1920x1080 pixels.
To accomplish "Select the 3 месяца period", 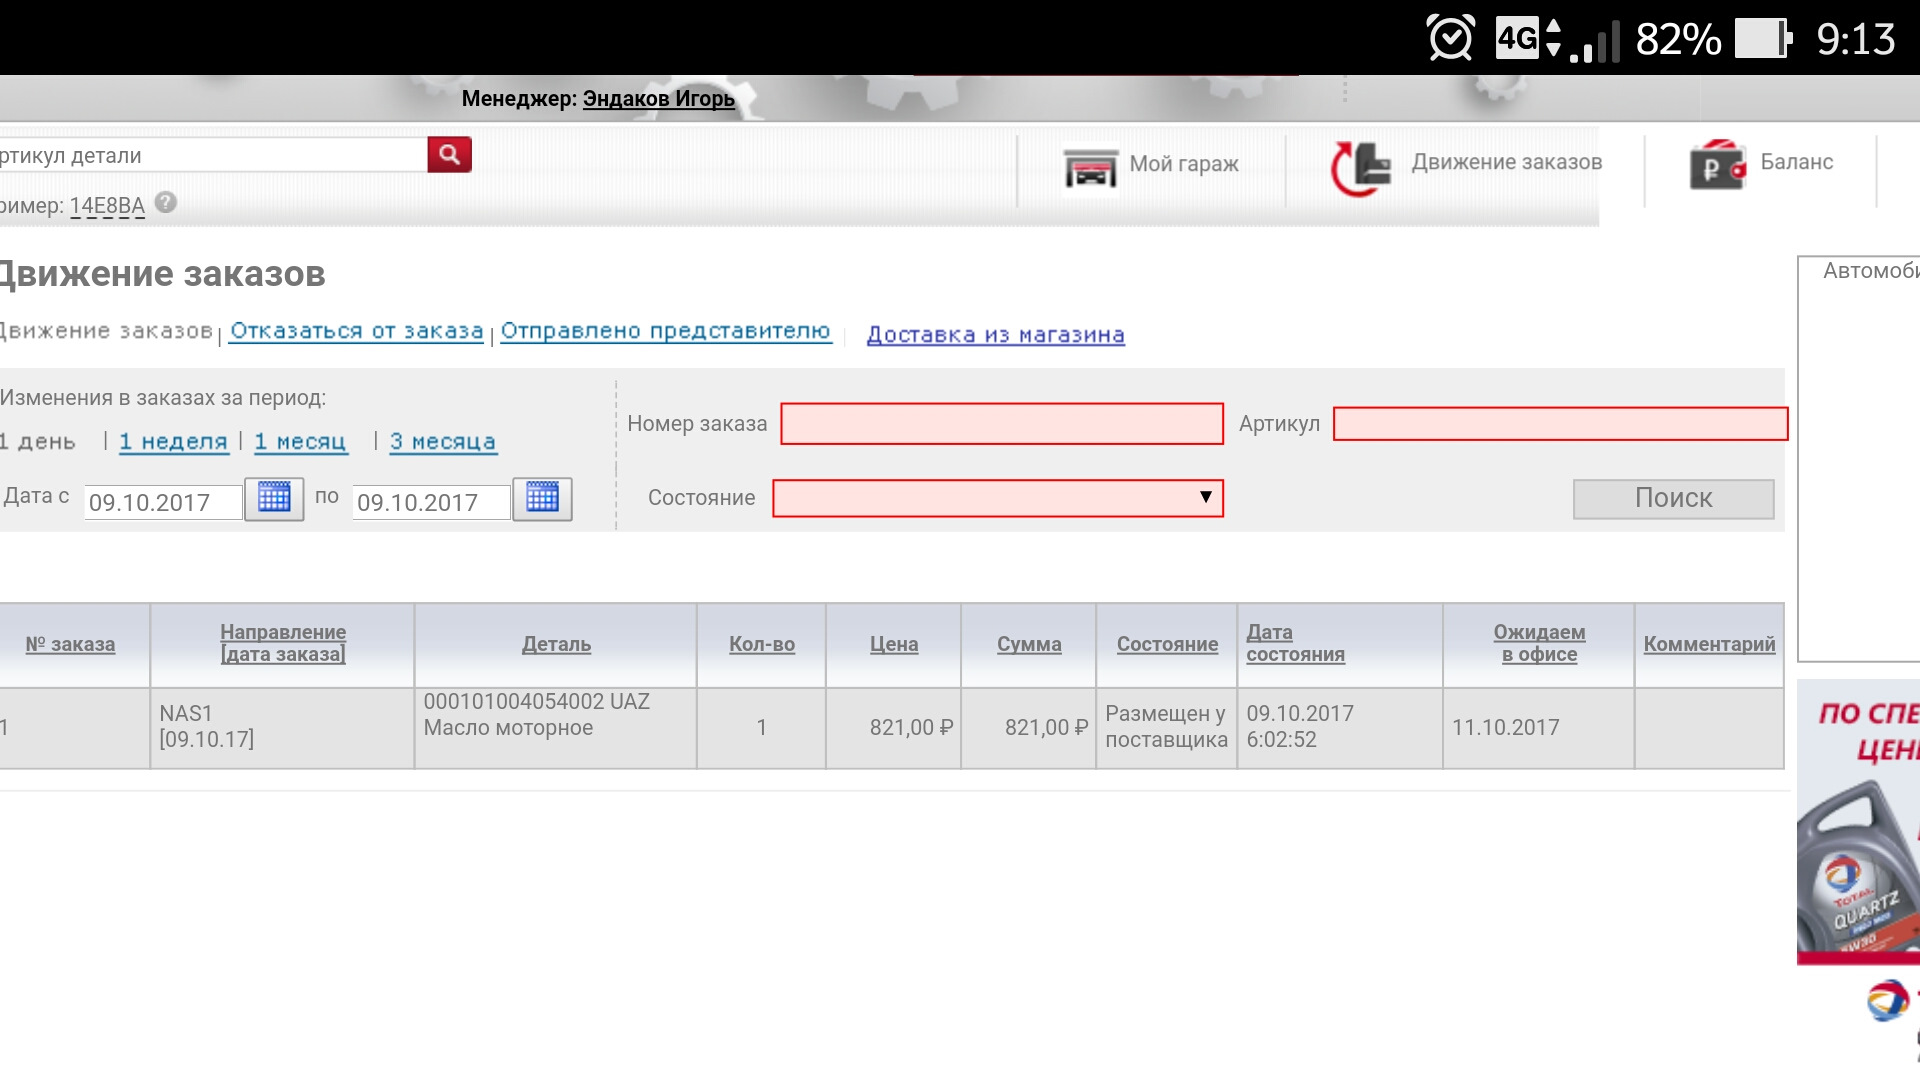I will point(443,442).
